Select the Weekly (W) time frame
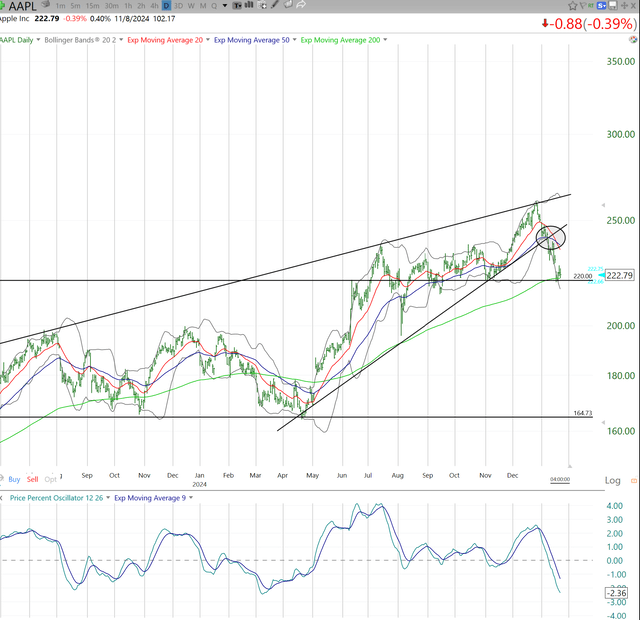This screenshot has height=620, width=640. 191,6
